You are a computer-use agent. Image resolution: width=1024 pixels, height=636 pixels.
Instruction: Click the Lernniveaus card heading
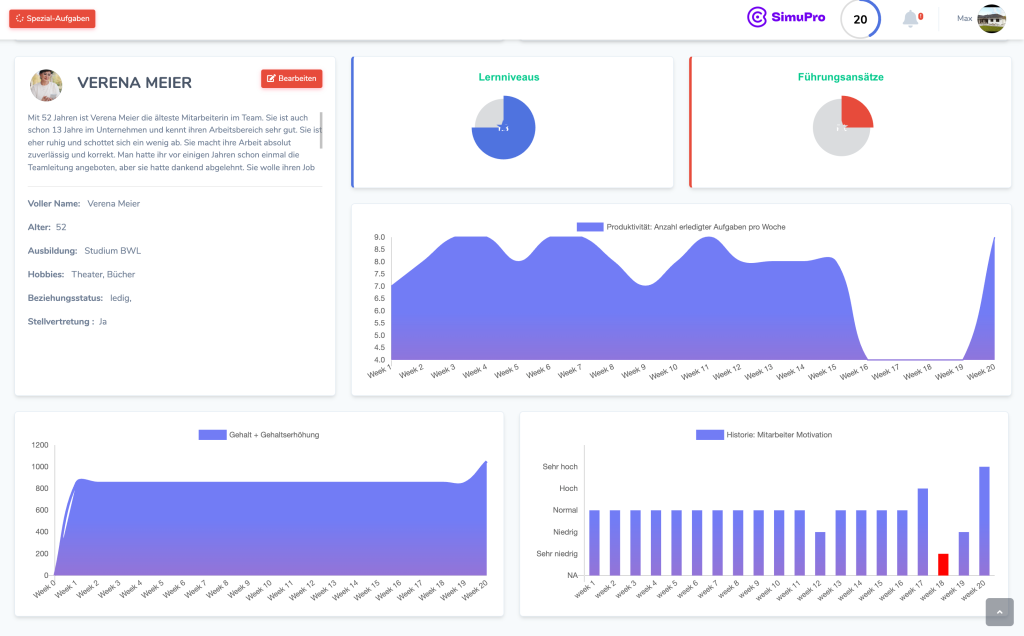509,77
